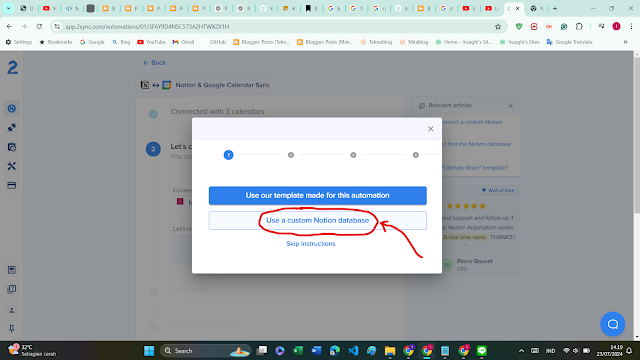The image size is (640, 360).
Task: Click the address bar URL field
Action: click(278, 27)
